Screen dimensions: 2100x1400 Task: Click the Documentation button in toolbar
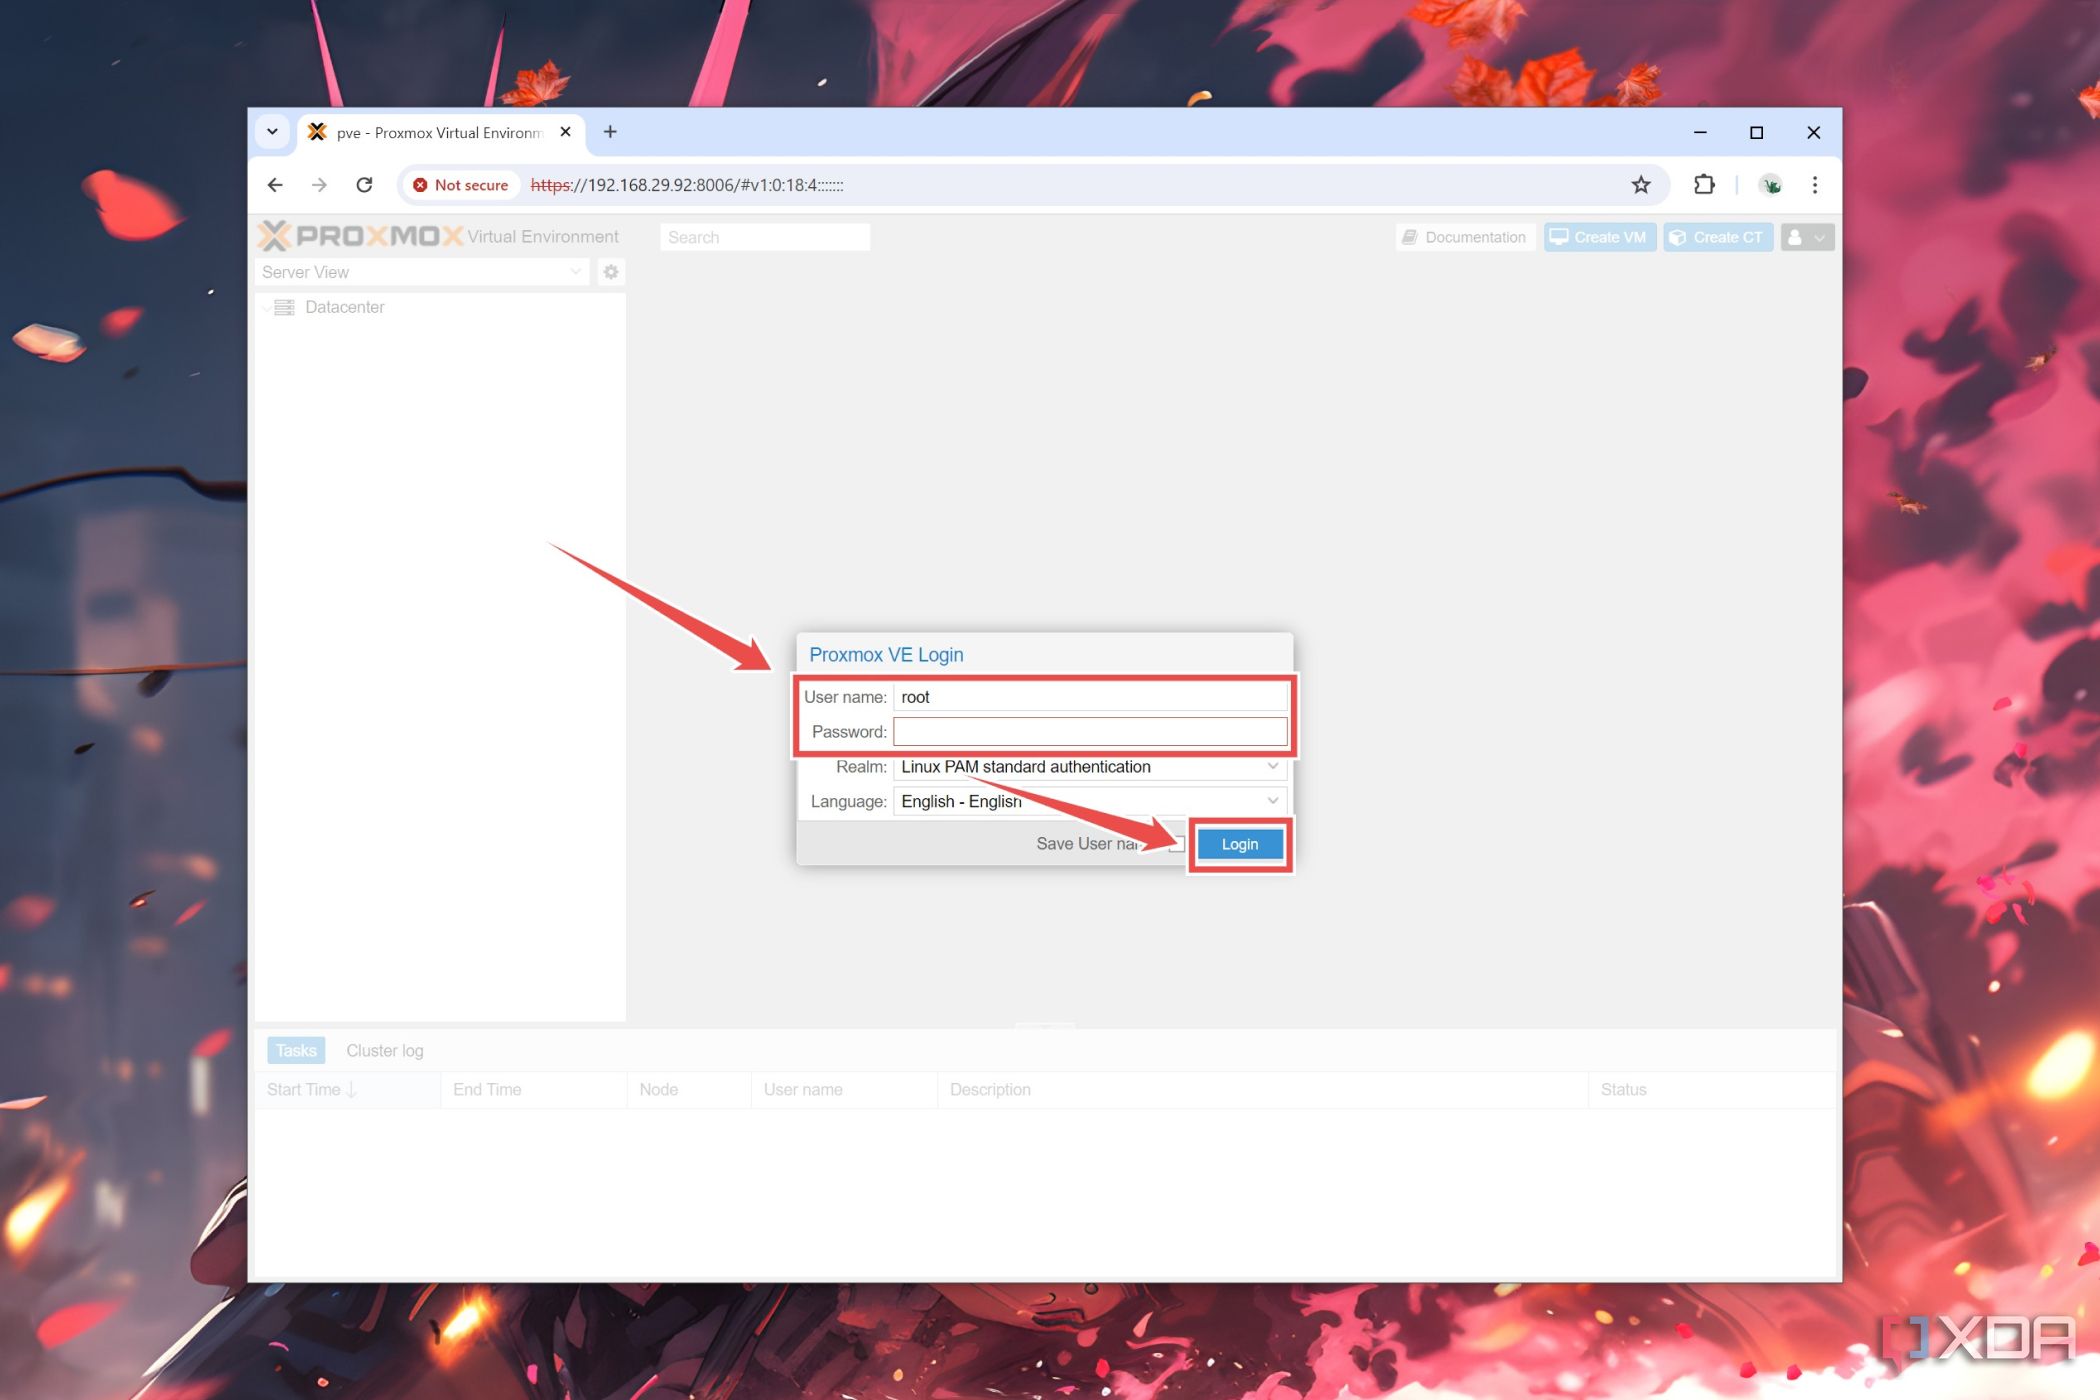[1464, 236]
